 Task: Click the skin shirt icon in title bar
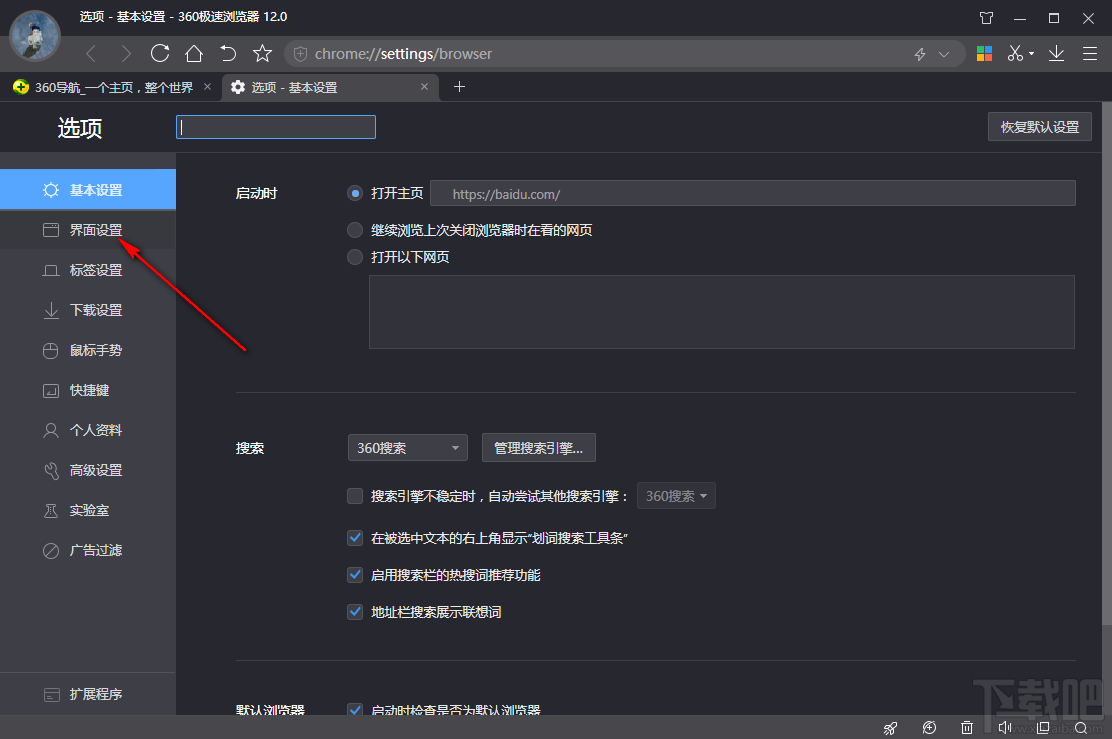[986, 18]
